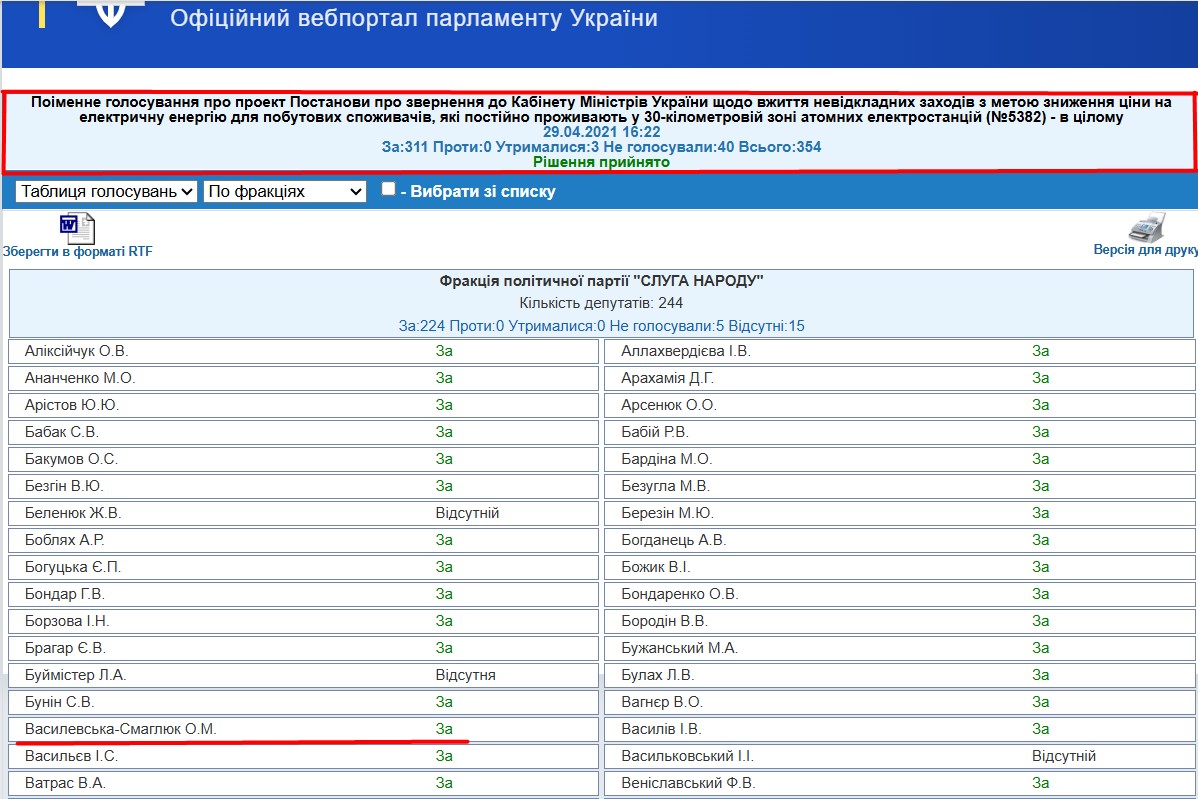Select deputy name 'Богуцька Є.П.'
1198x799 pixels.
click(x=73, y=567)
